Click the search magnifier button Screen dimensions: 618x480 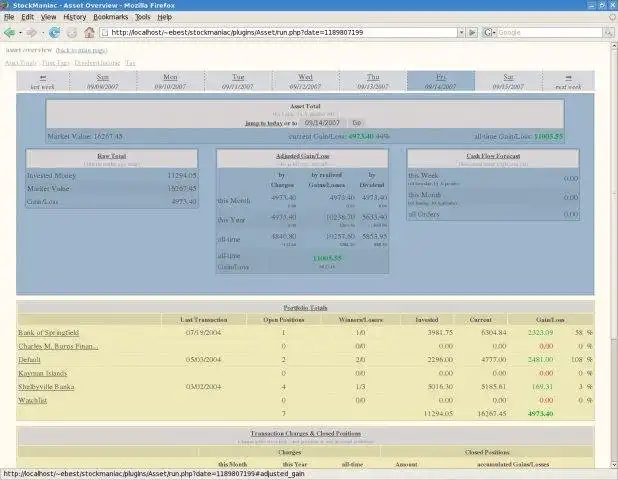click(608, 33)
